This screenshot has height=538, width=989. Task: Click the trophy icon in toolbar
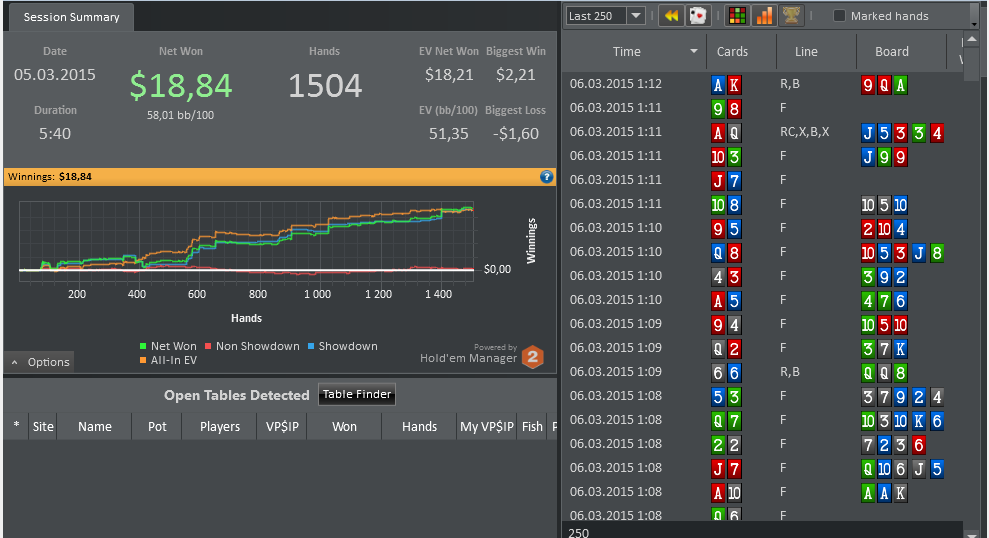pos(791,16)
